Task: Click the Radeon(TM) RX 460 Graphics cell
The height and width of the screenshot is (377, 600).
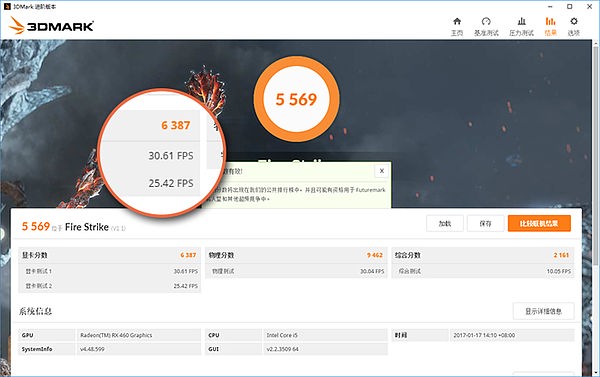Action: click(139, 335)
